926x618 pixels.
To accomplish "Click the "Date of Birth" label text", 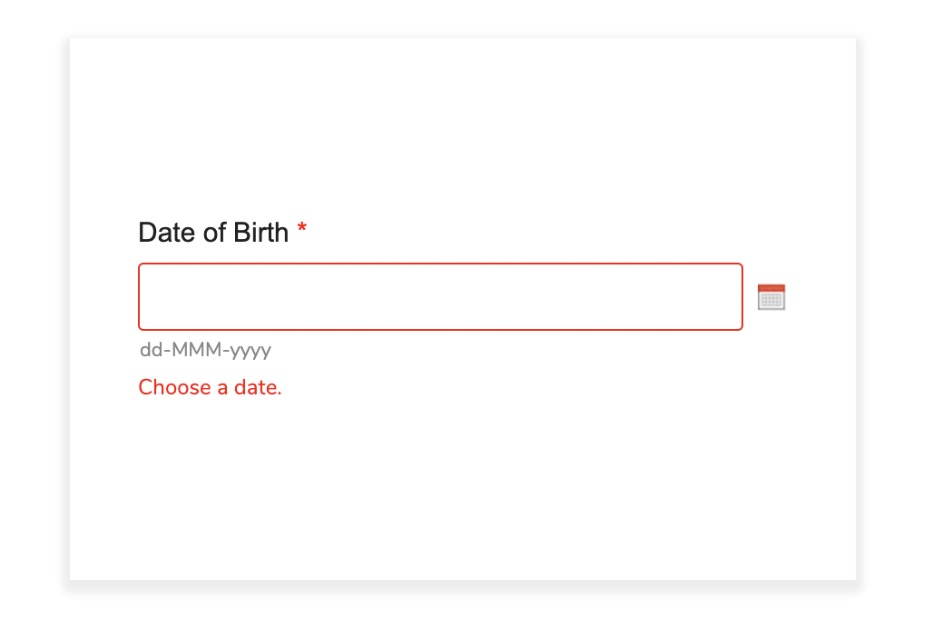I will 213,233.
